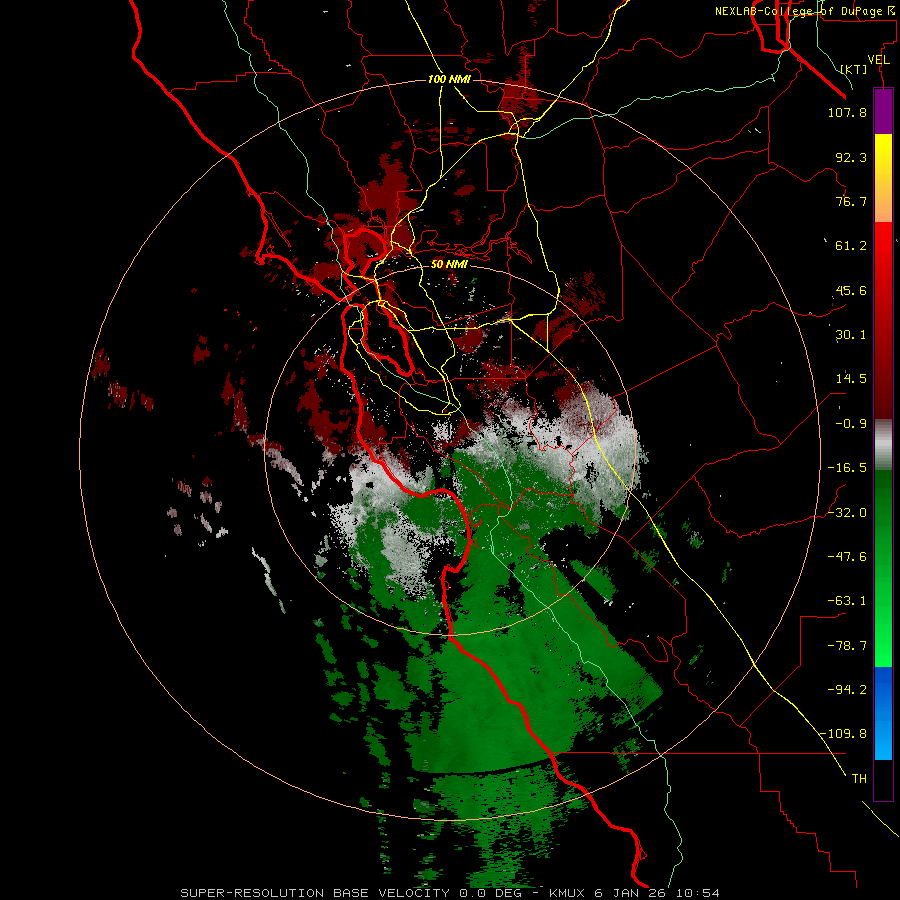Click the blue segment of velocity color bar
This screenshot has height=900, width=900.
point(883,713)
